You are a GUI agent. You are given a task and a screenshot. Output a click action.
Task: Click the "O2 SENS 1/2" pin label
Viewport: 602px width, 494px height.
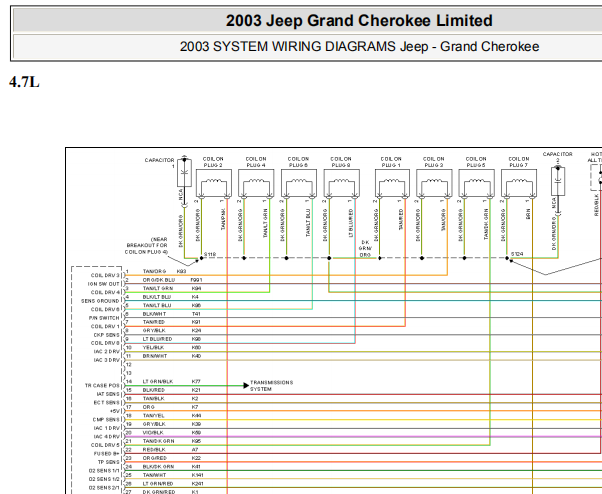pos(104,479)
